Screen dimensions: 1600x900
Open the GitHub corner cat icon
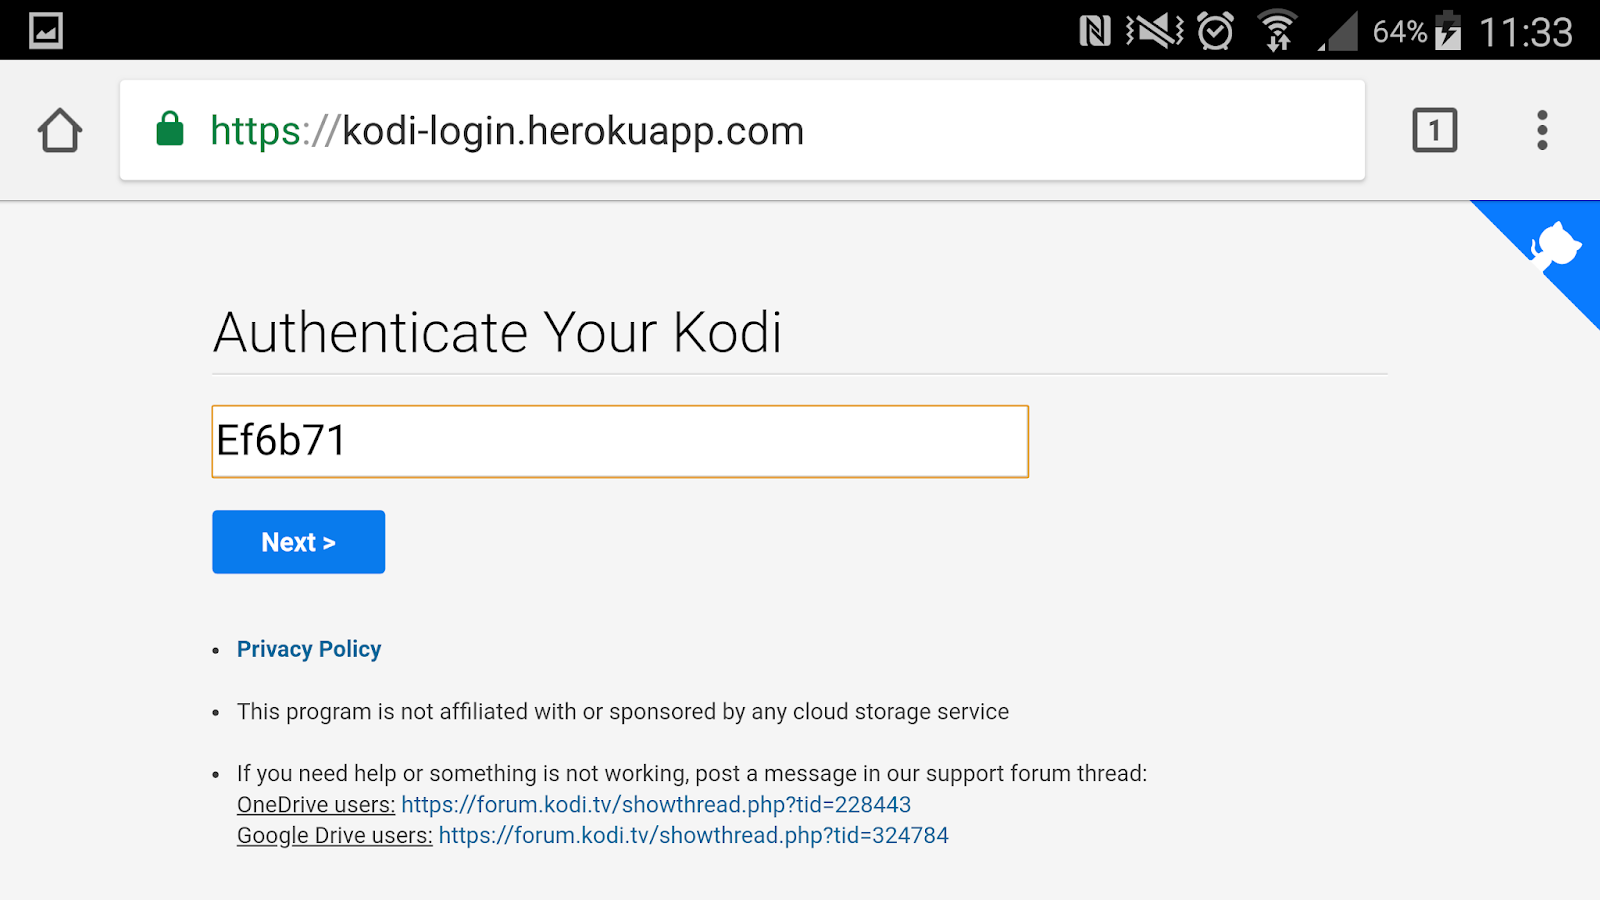pyautogui.click(x=1554, y=246)
